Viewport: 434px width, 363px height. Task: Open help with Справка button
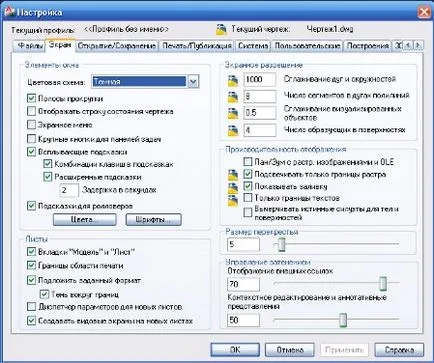399,350
